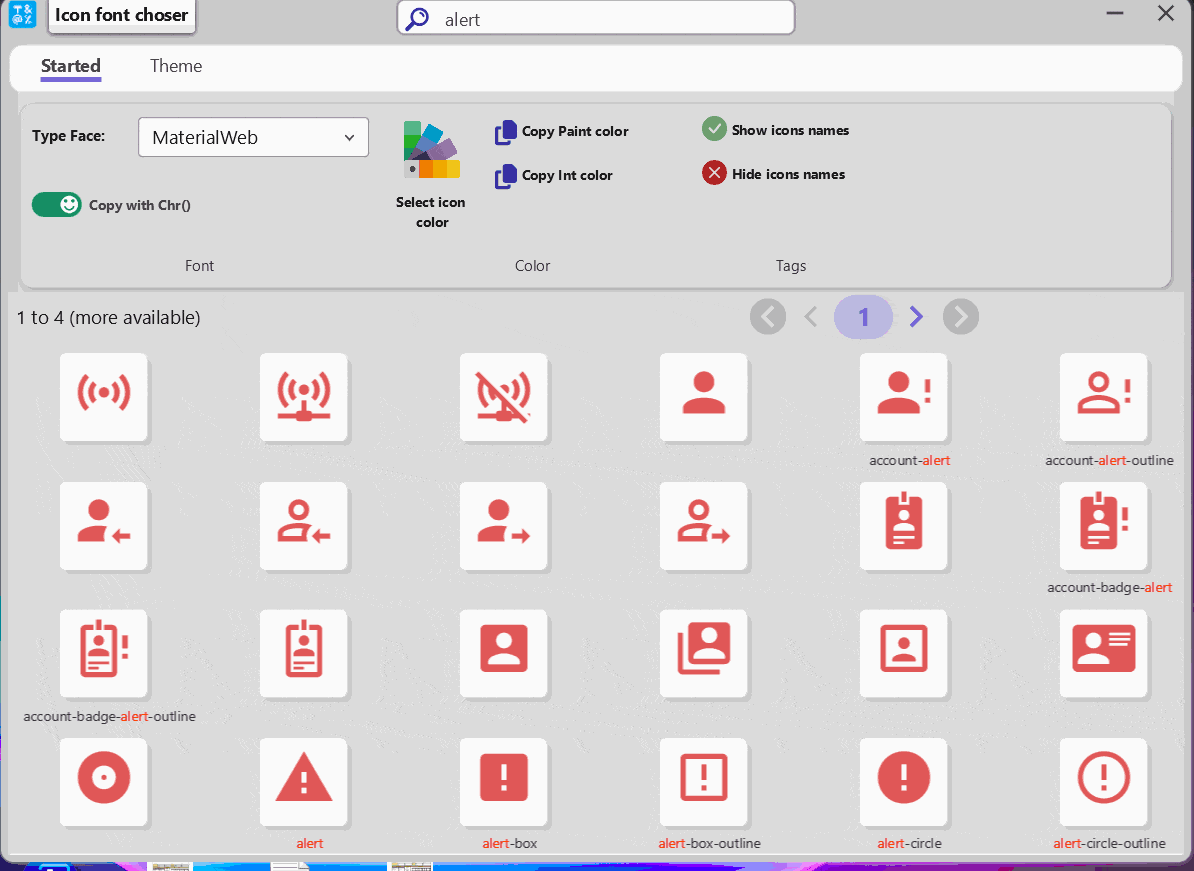Click Copy Int color button
Screen dimensions: 1194x871
(x=554, y=176)
